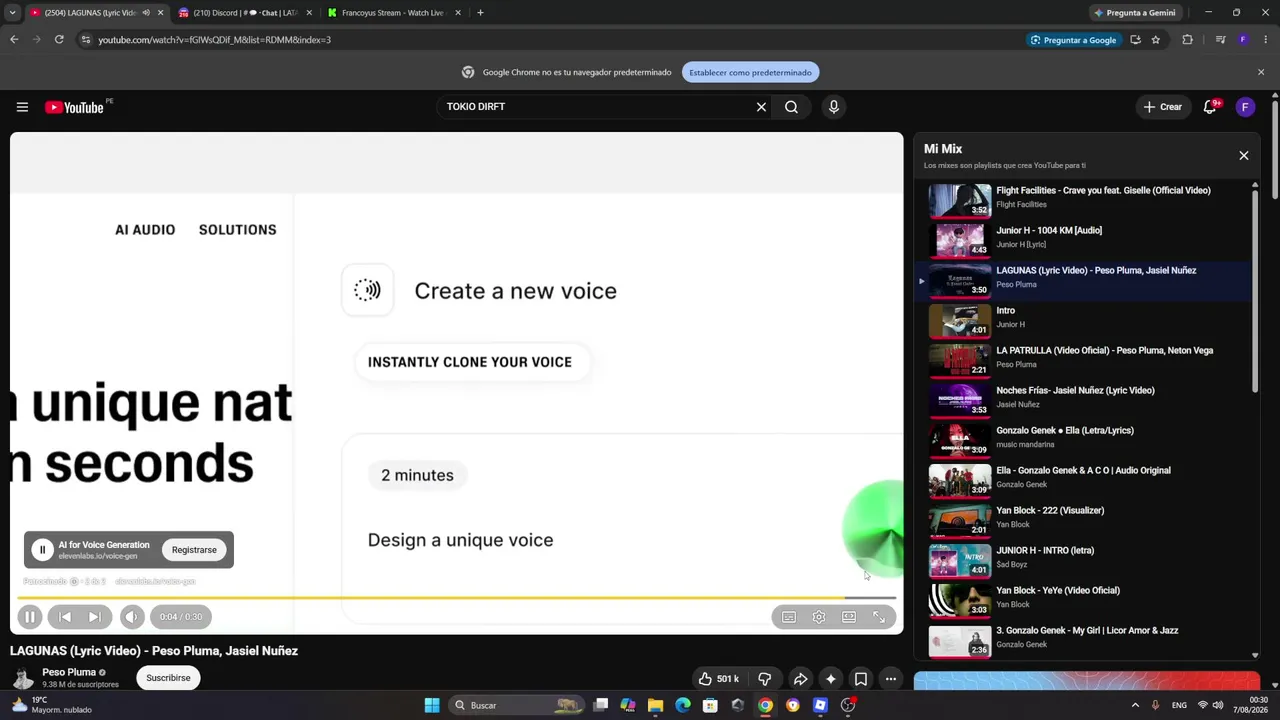Mute the player volume speaker icon
This screenshot has width=1280, height=720.
click(132, 617)
